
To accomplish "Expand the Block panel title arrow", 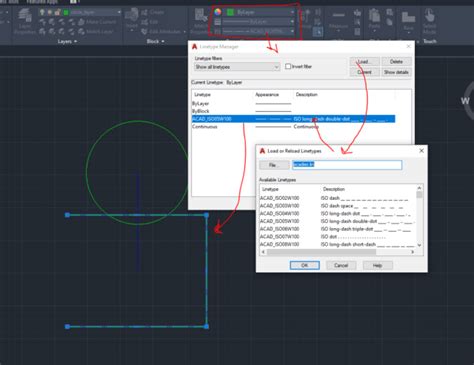I will click(x=163, y=41).
